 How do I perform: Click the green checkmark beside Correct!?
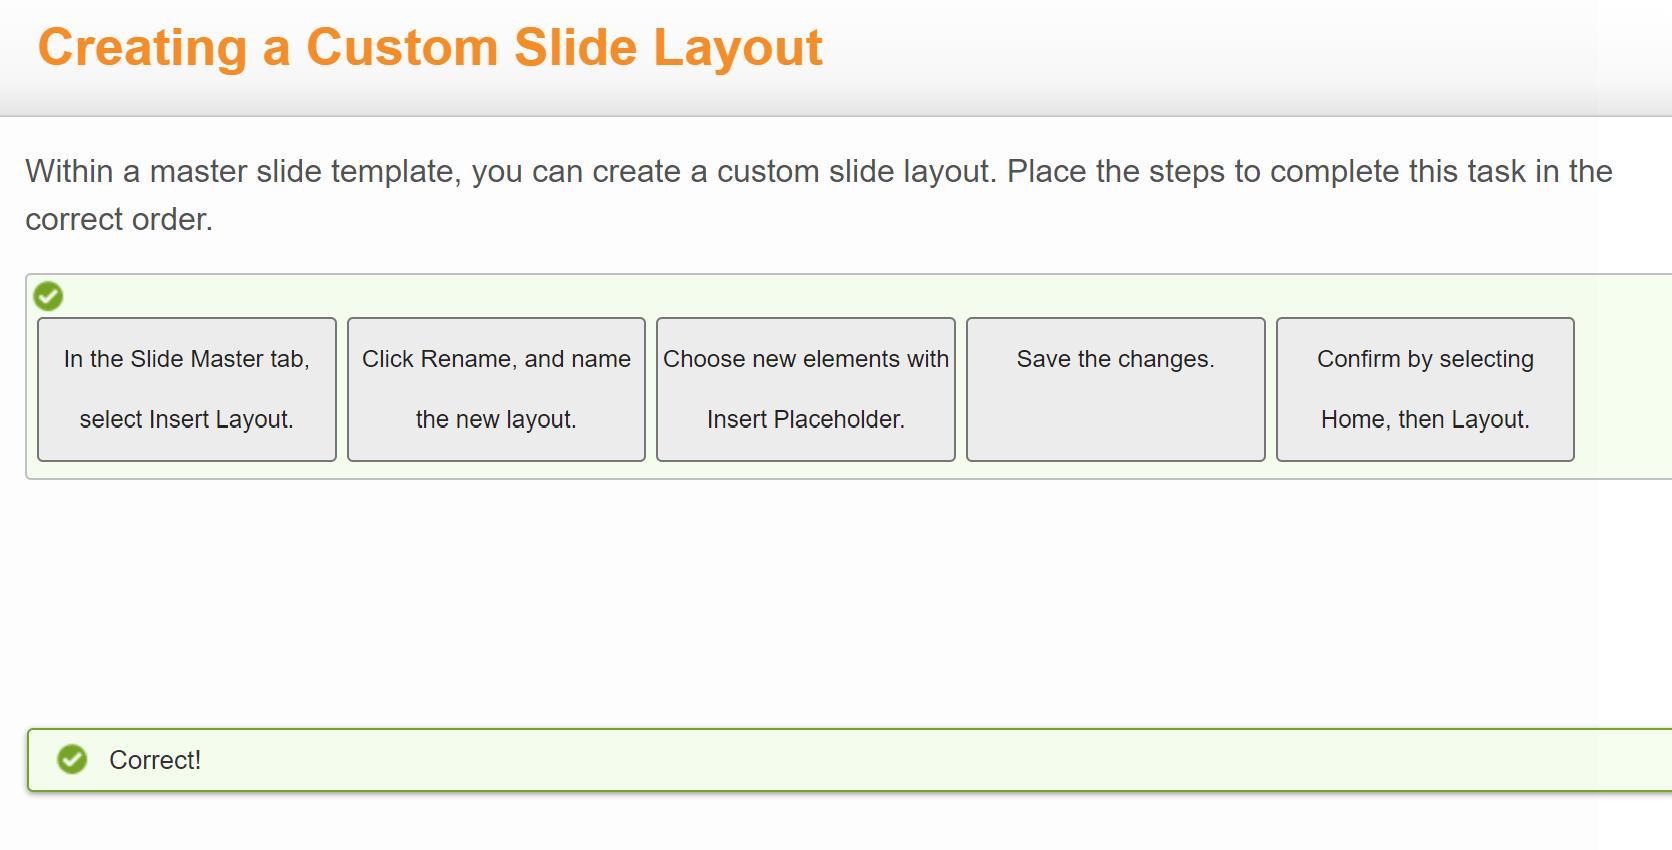pos(72,760)
